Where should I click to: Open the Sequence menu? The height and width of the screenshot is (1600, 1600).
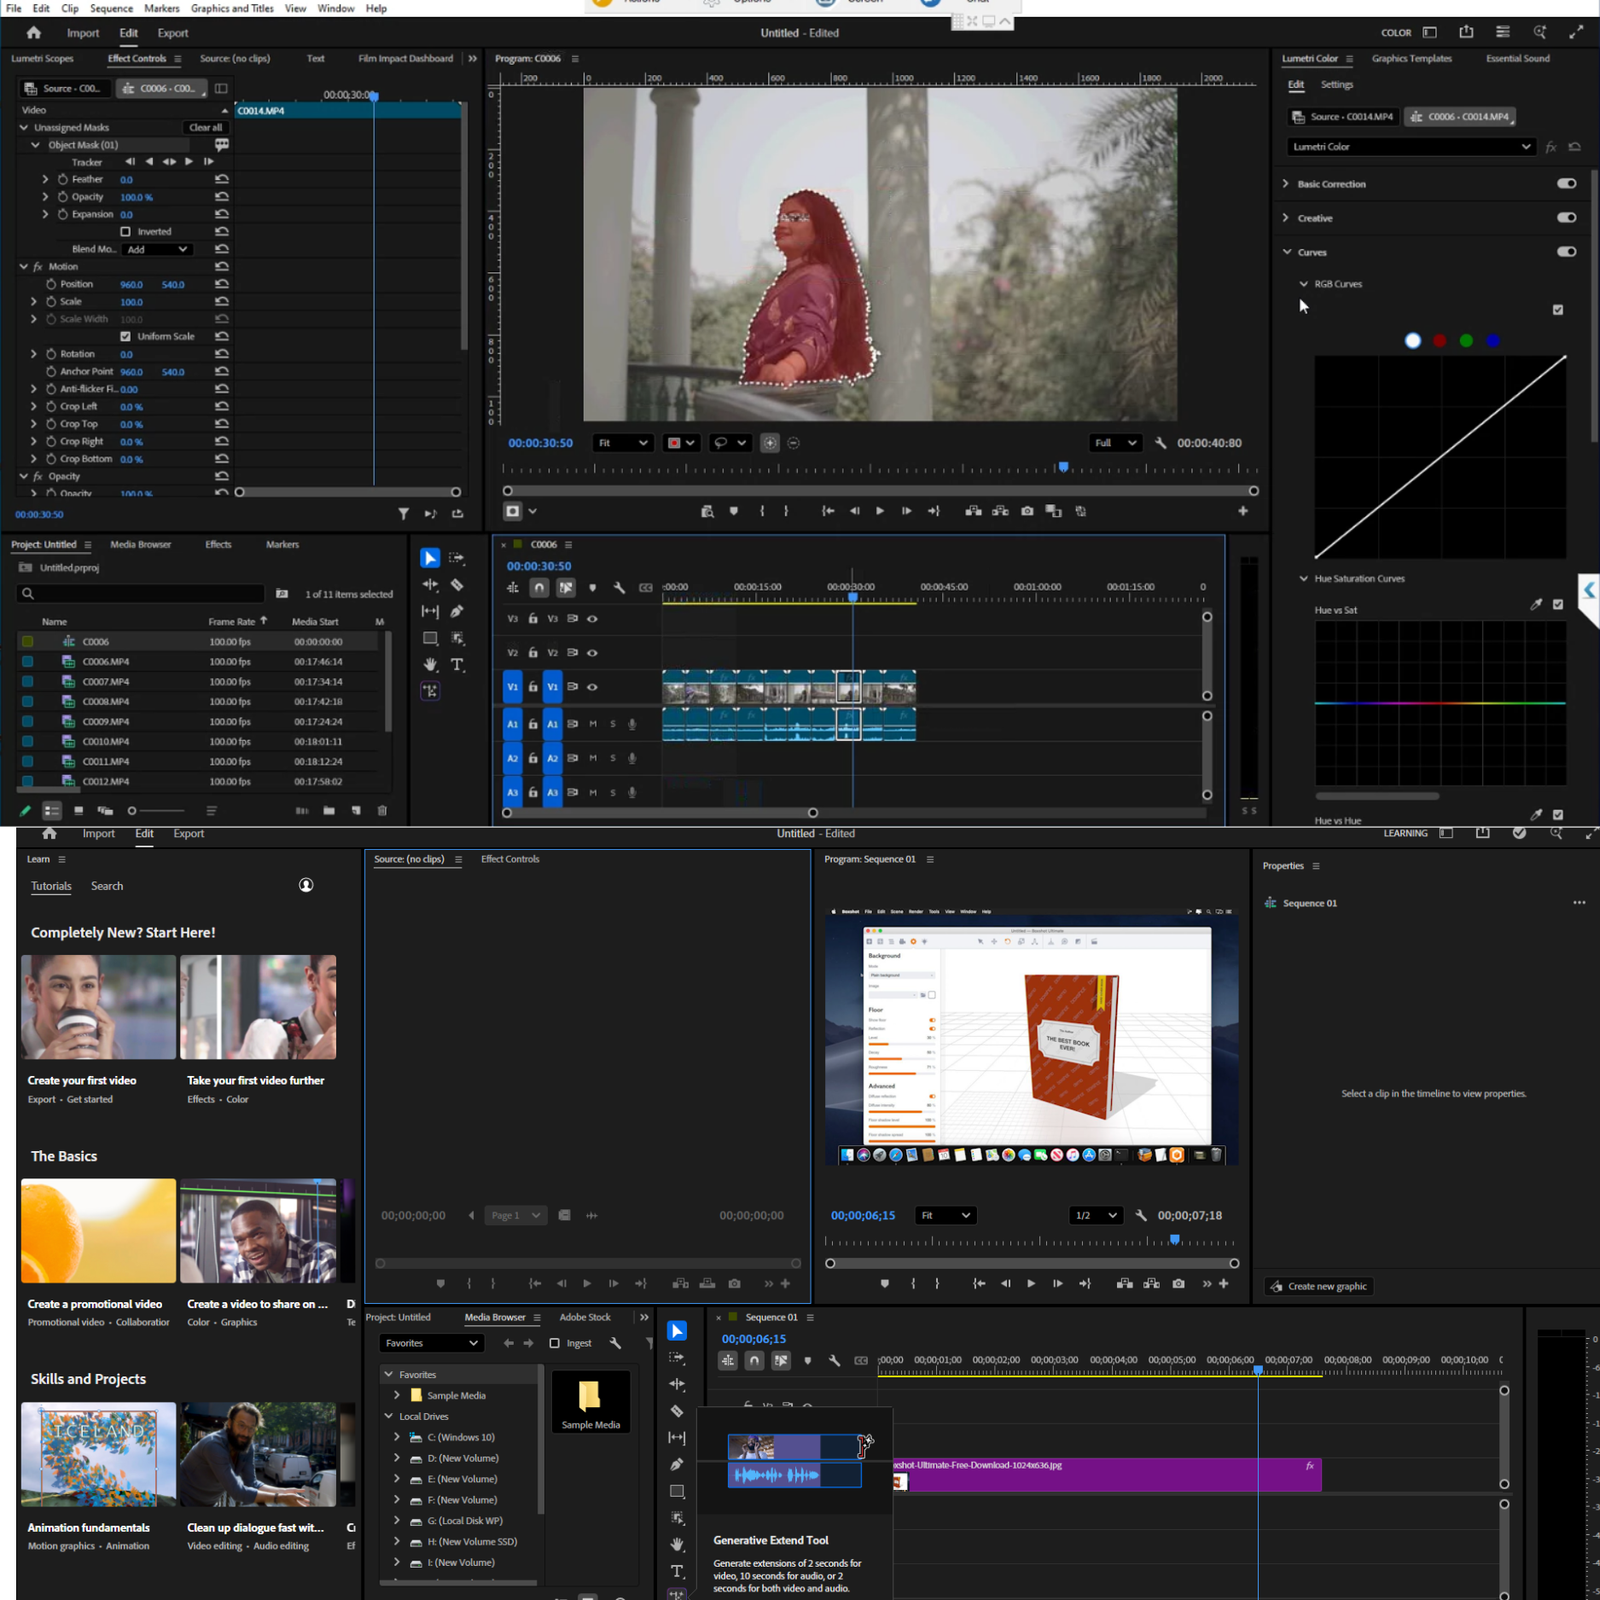[x=111, y=8]
